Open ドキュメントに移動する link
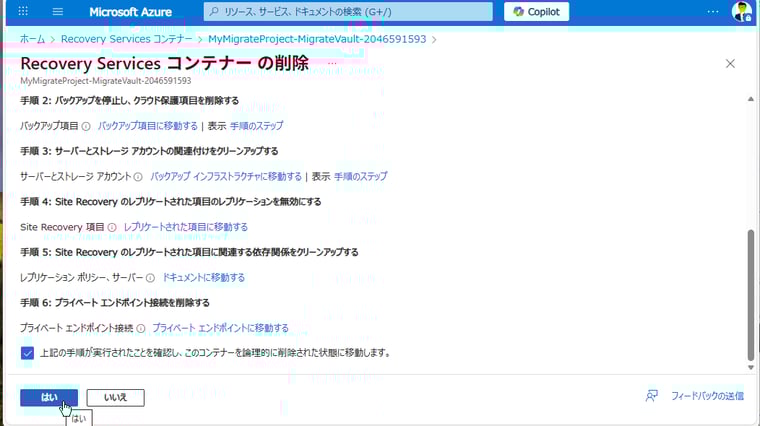 [x=203, y=278]
